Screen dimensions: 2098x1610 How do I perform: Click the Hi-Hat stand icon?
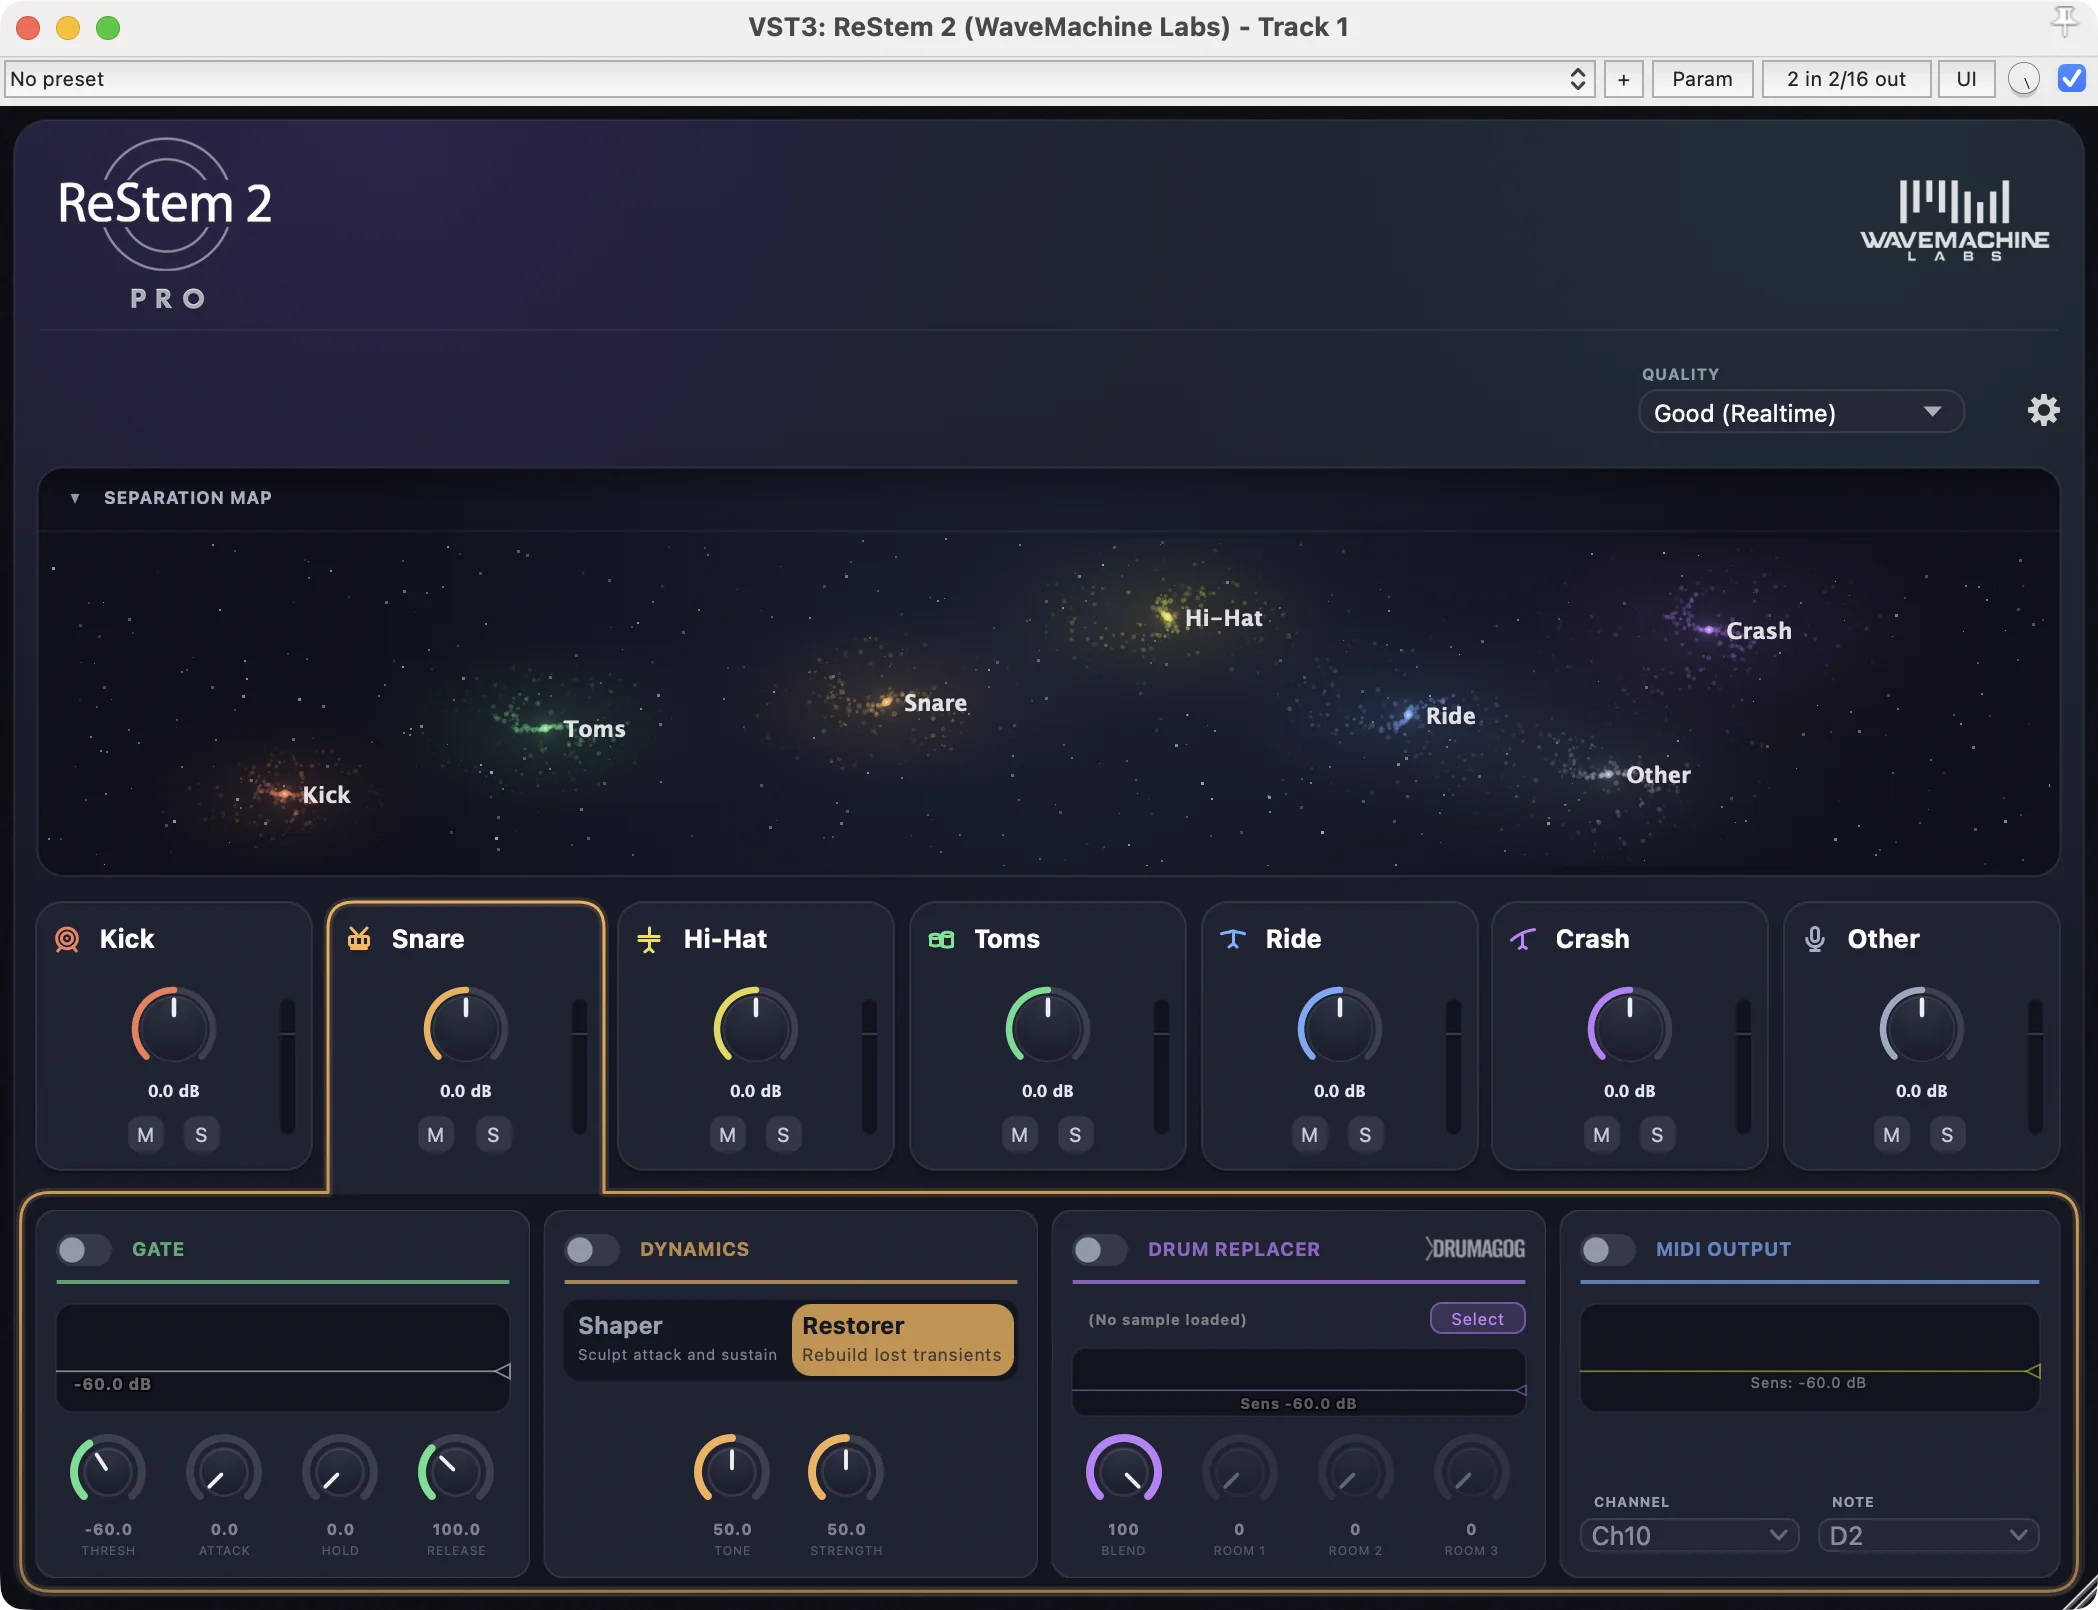click(x=649, y=939)
